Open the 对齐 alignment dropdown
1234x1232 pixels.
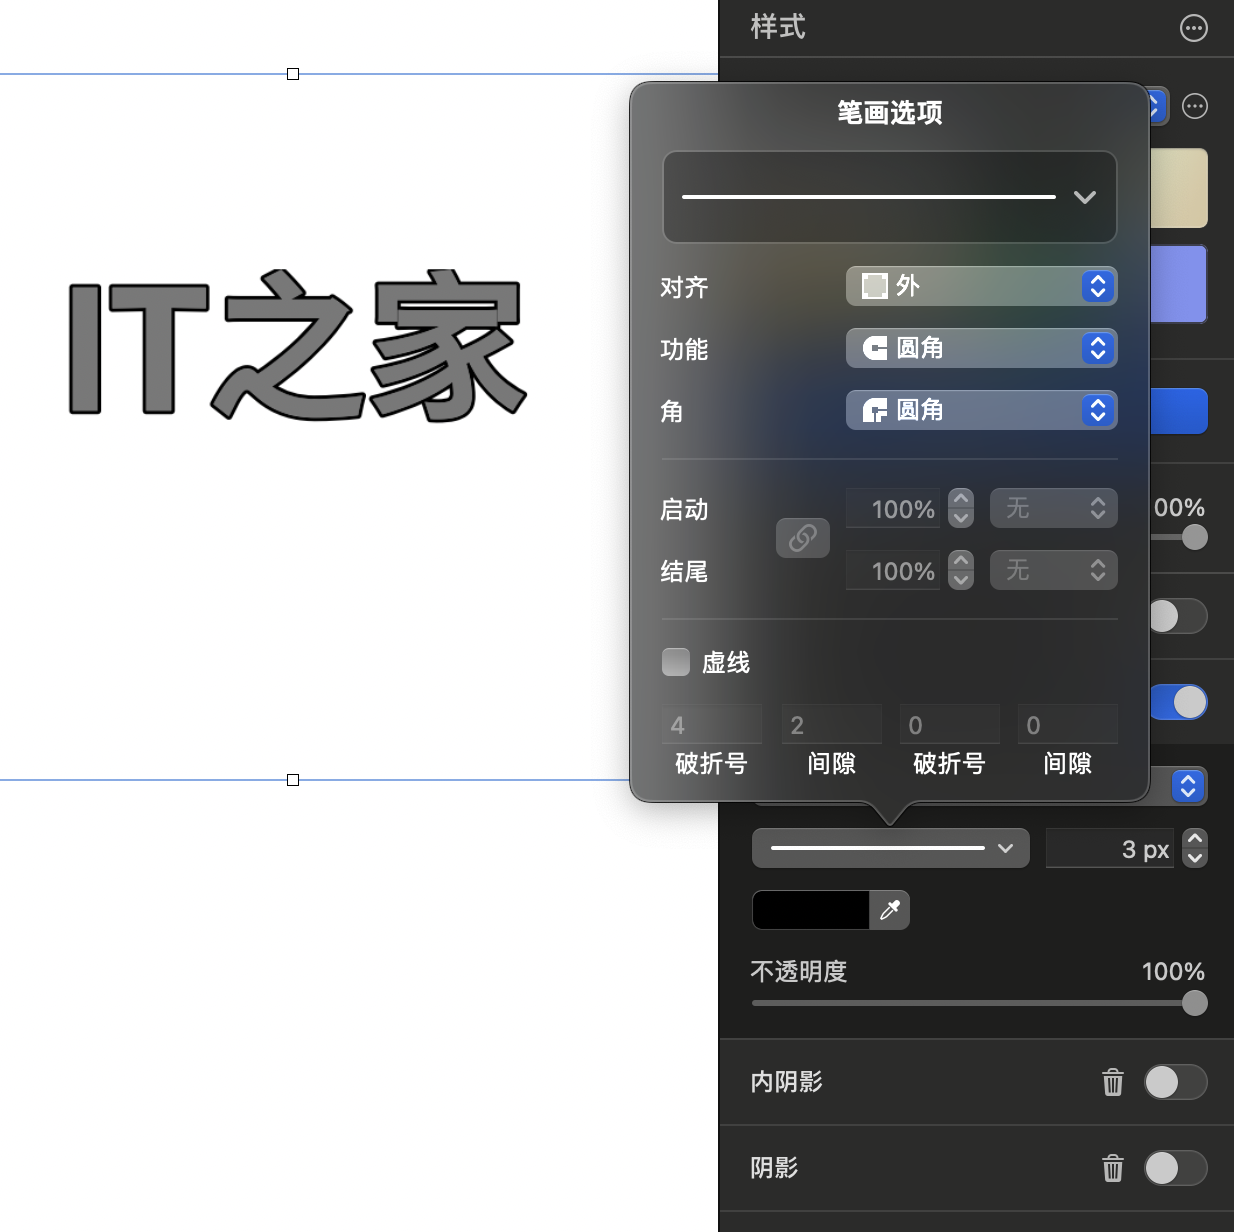982,286
